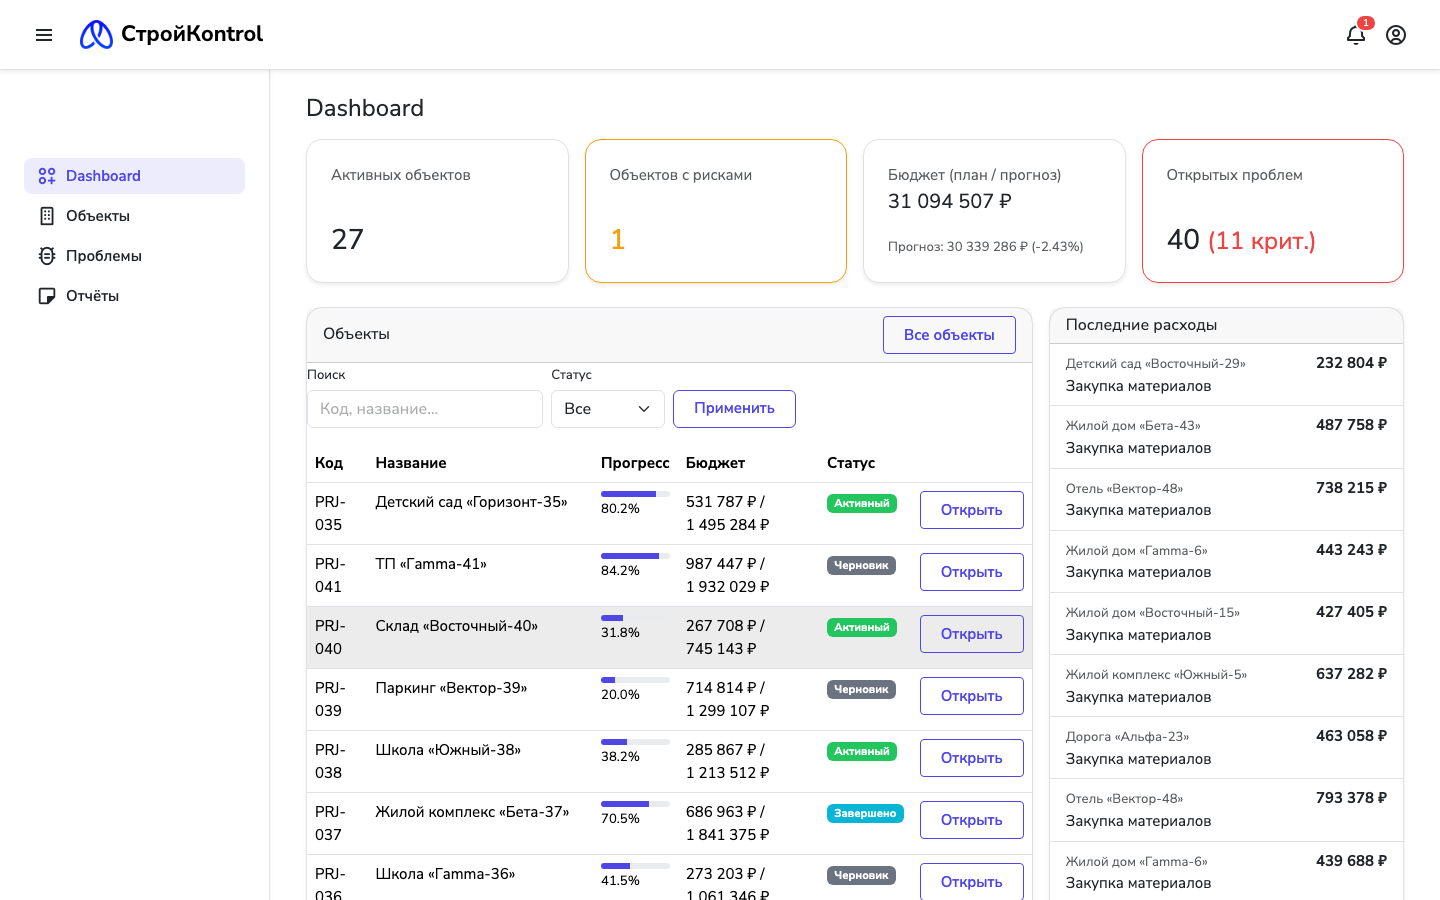Click the Активных объектов summary card
The width and height of the screenshot is (1440, 900).
tap(437, 211)
